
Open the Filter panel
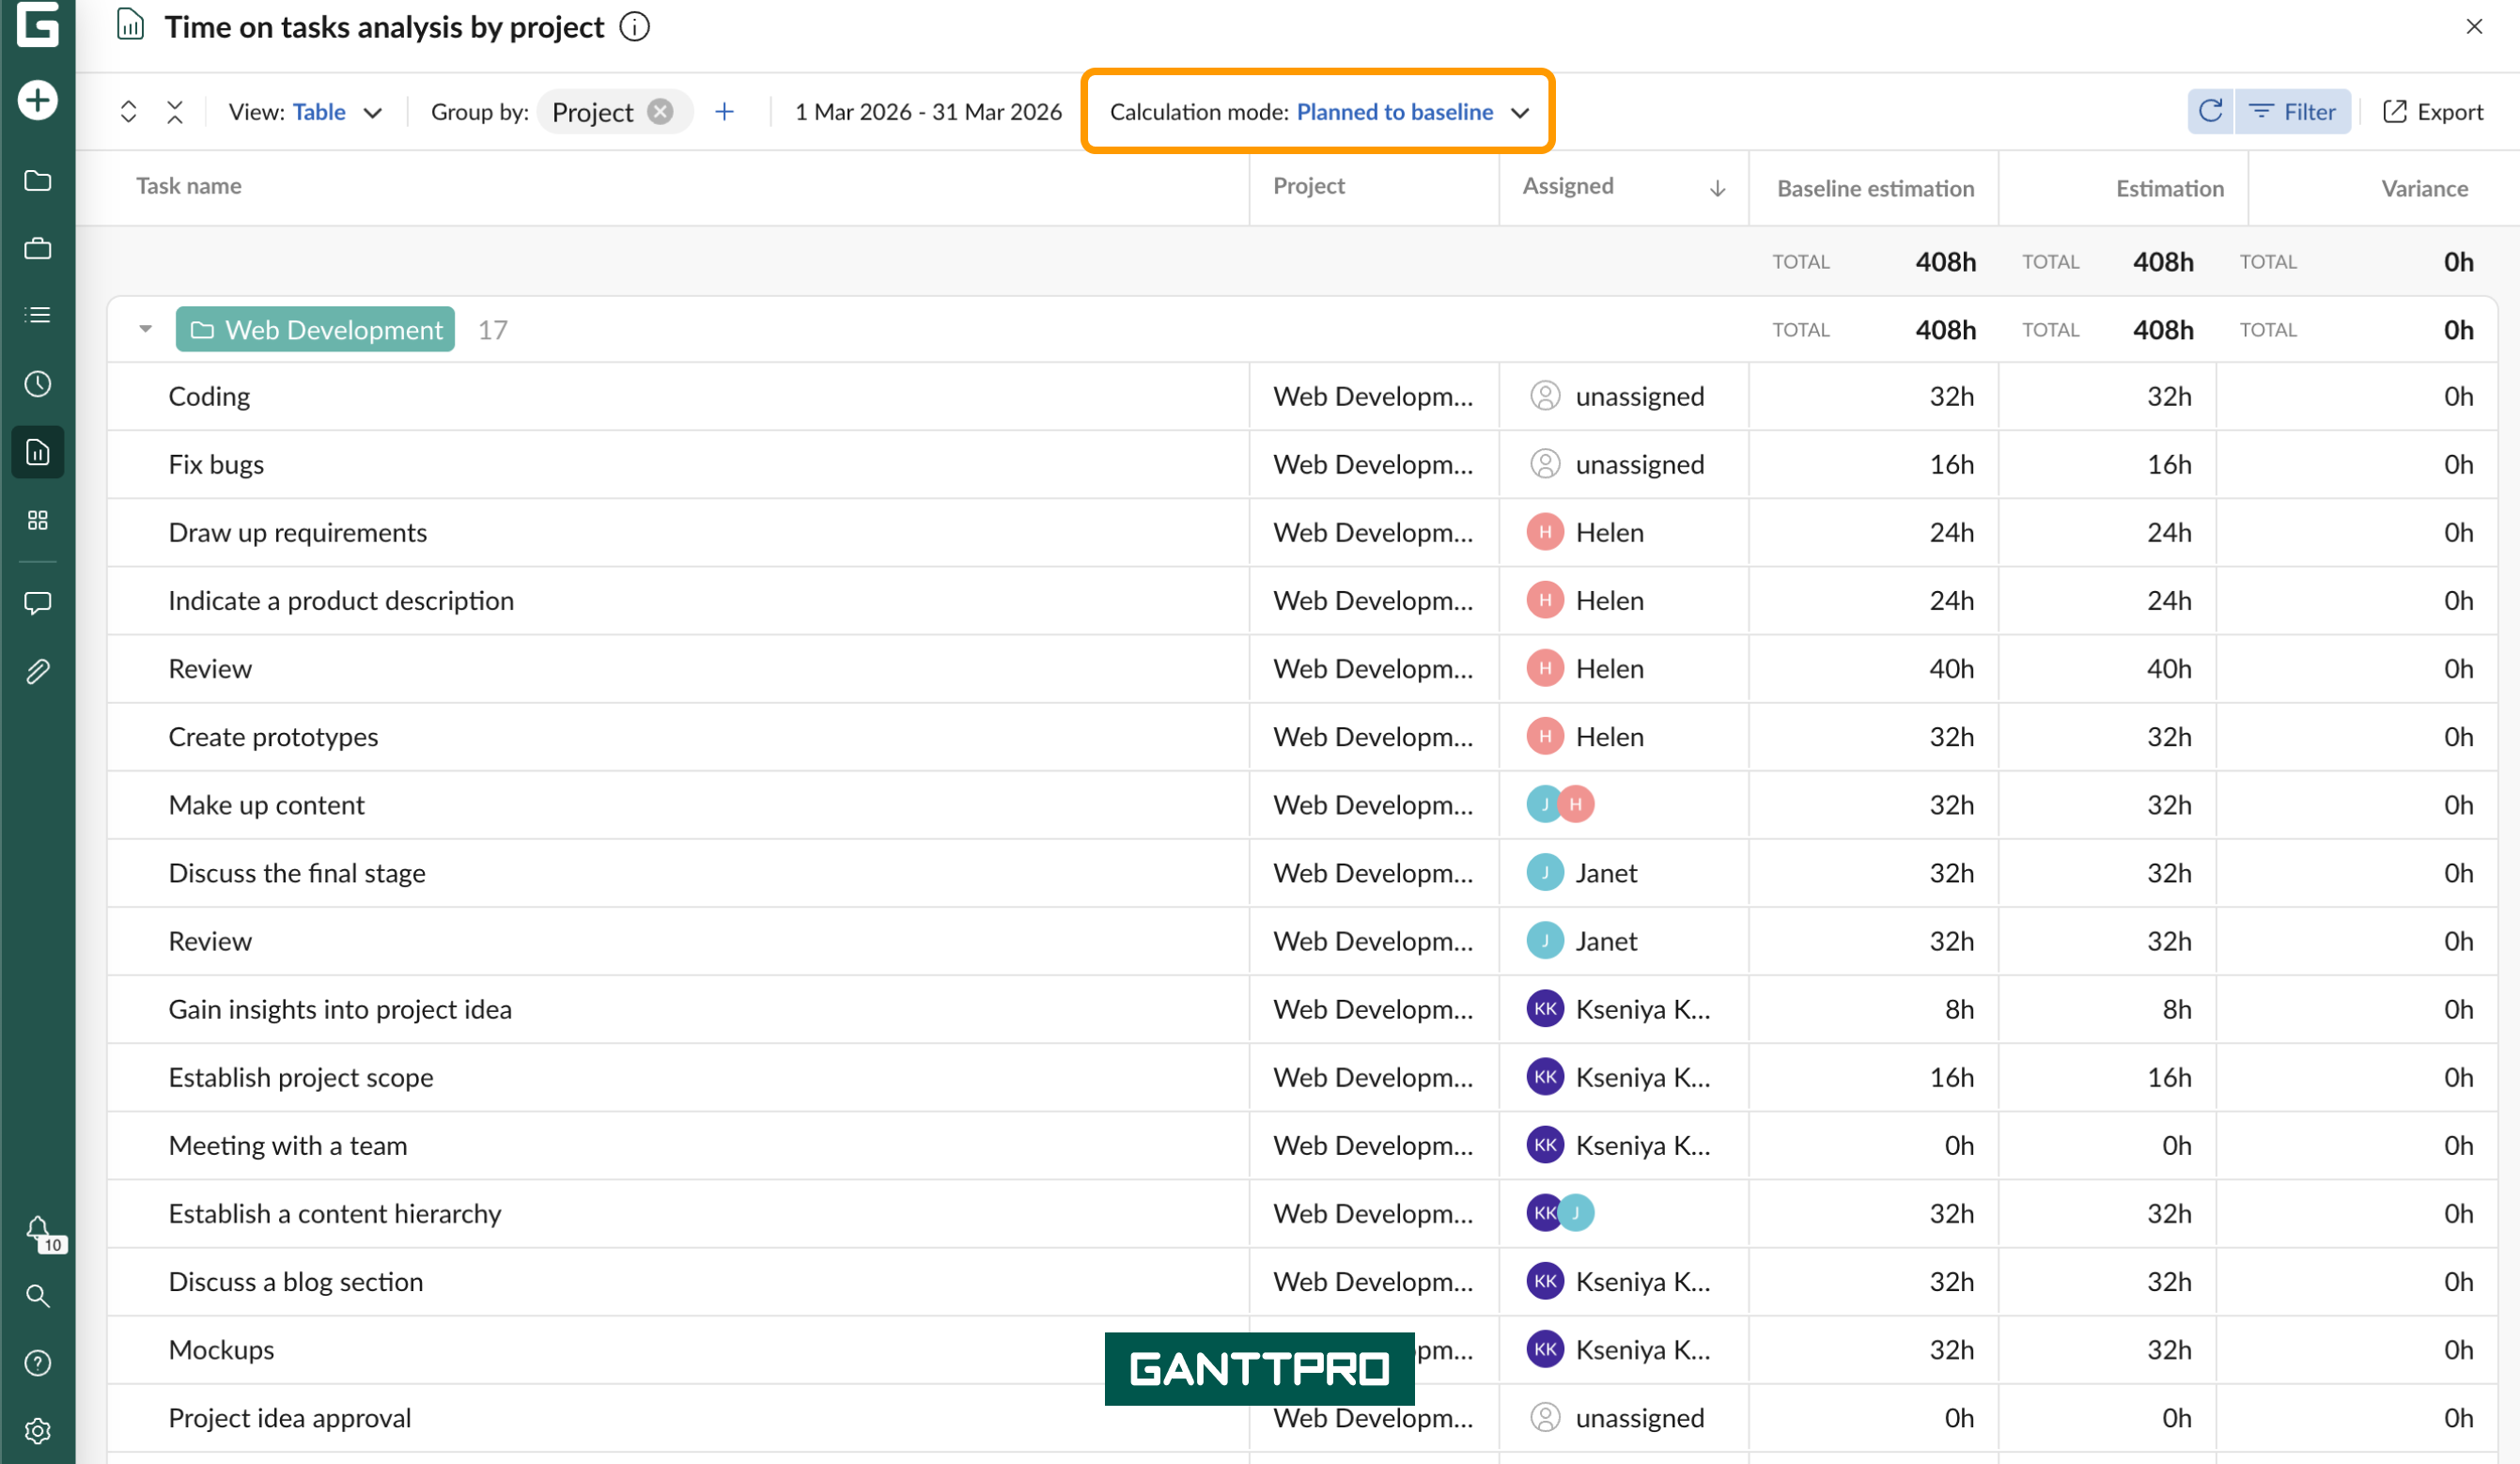tap(2293, 111)
